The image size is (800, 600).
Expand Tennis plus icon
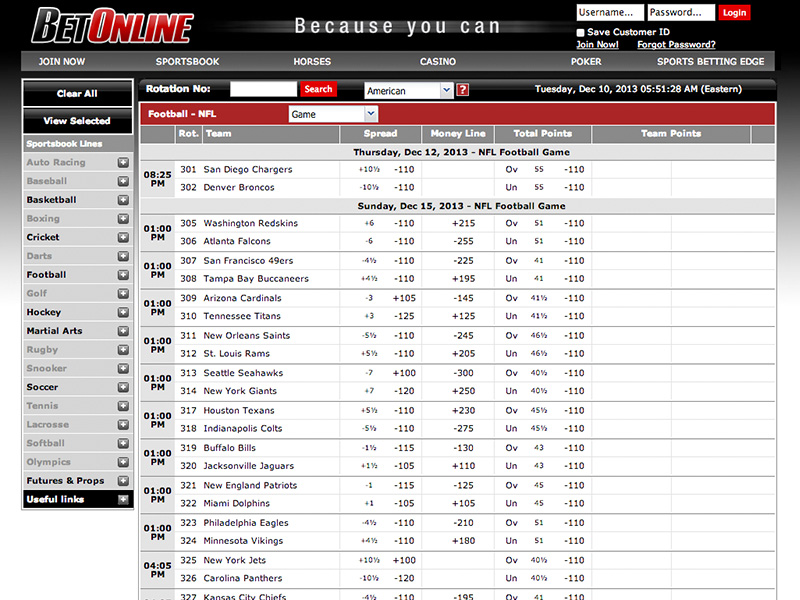point(123,406)
